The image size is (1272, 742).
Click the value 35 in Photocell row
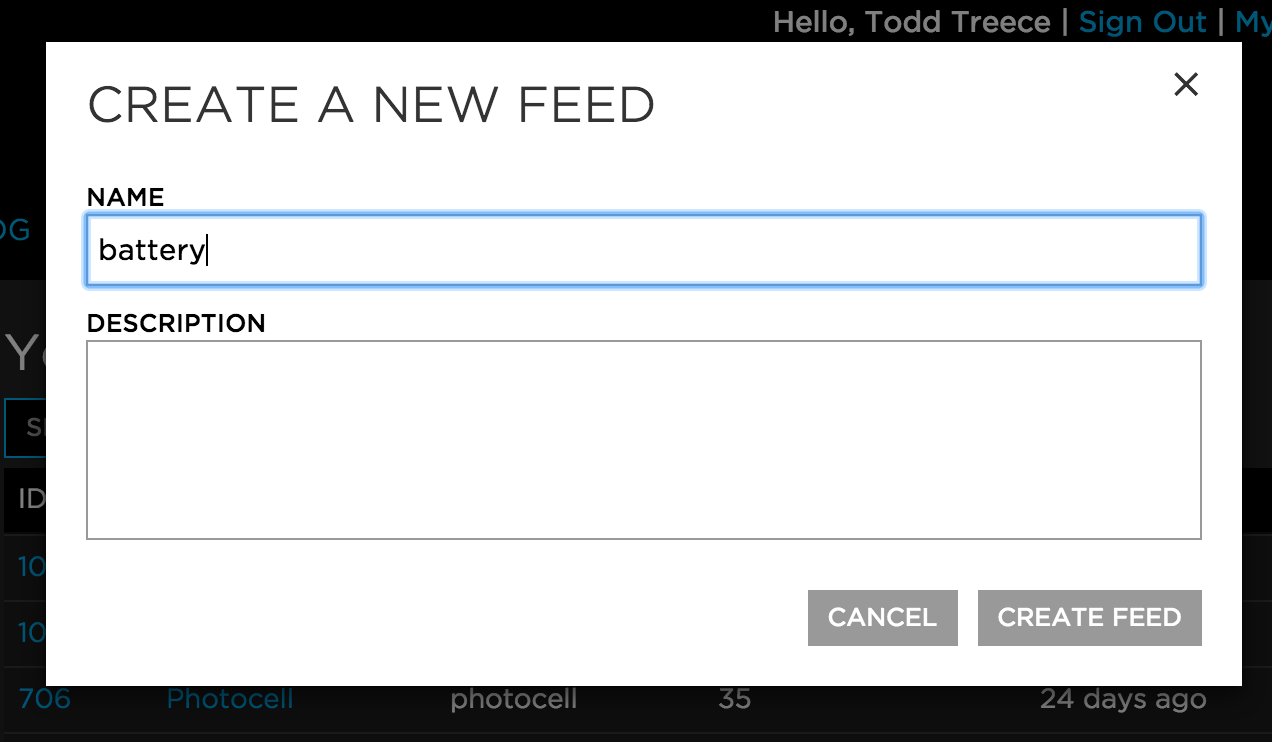(x=734, y=698)
